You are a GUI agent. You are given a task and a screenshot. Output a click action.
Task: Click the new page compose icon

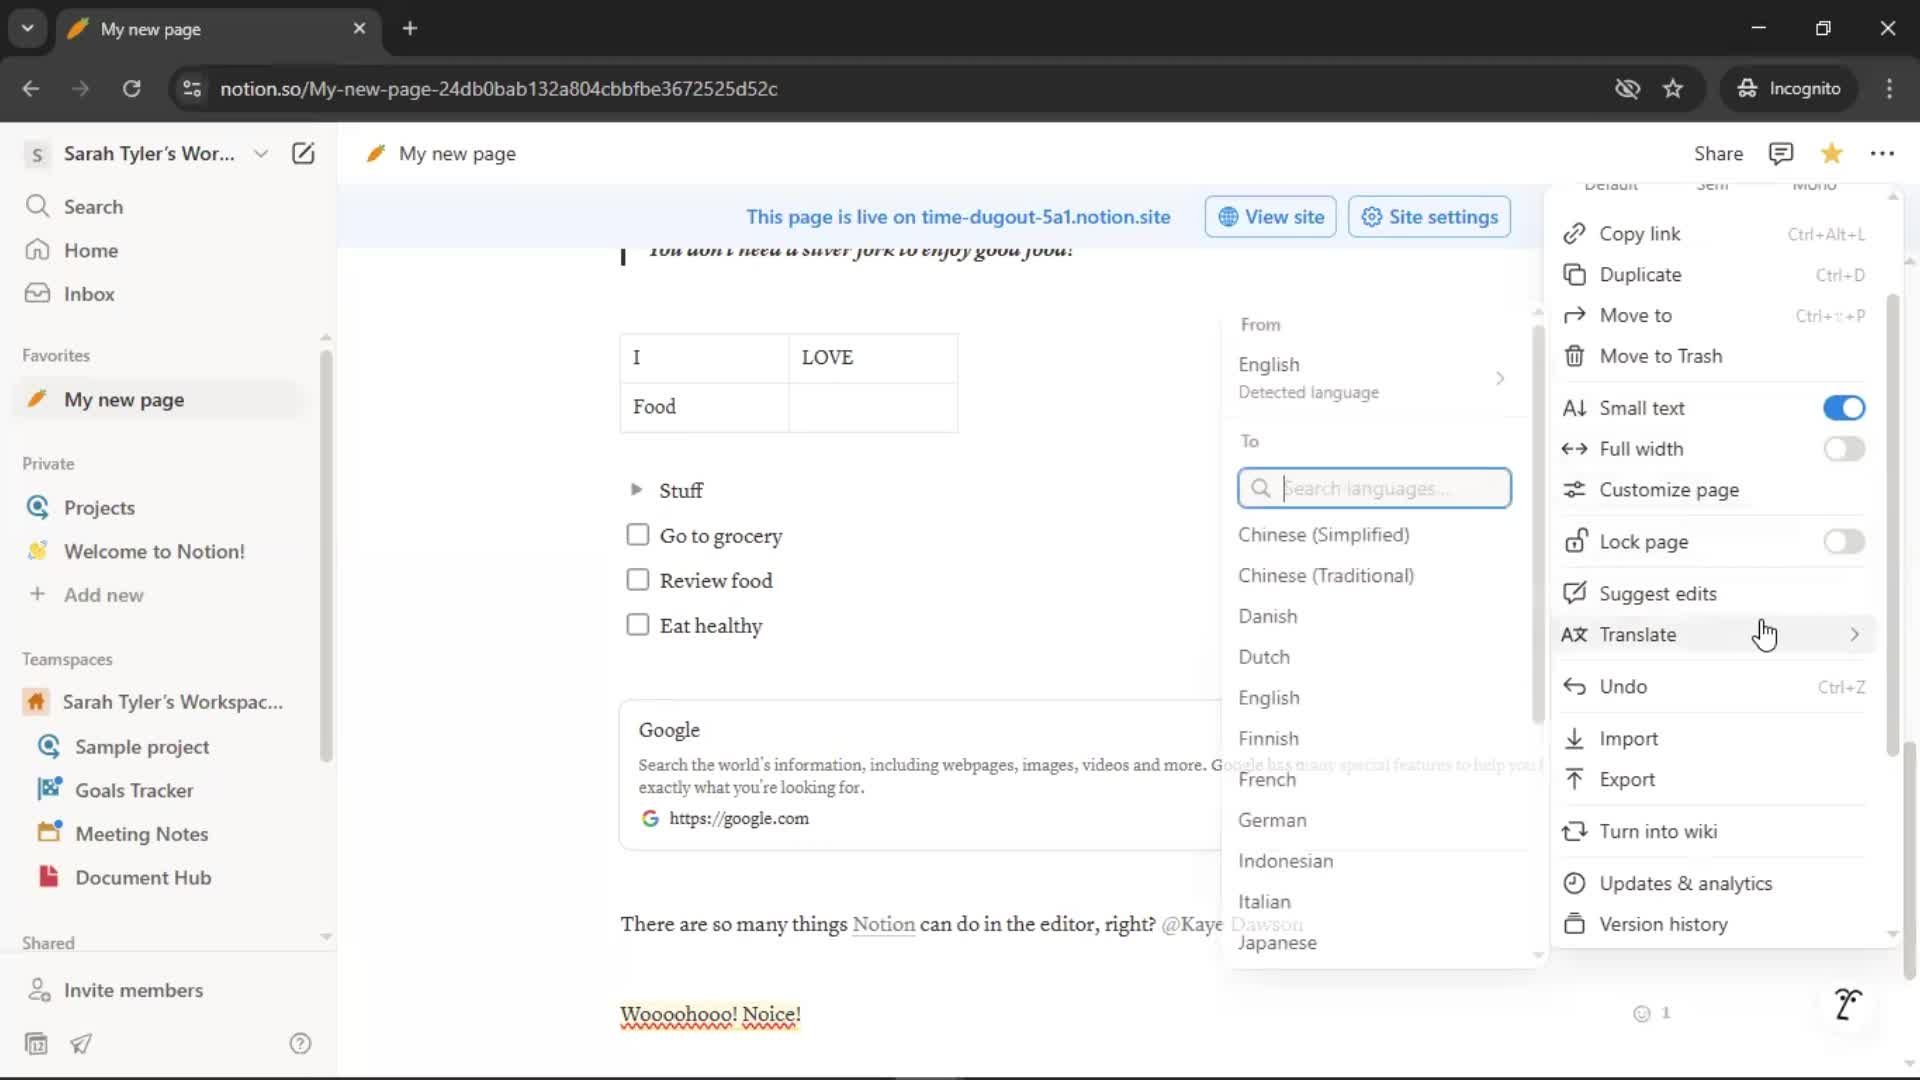(303, 153)
